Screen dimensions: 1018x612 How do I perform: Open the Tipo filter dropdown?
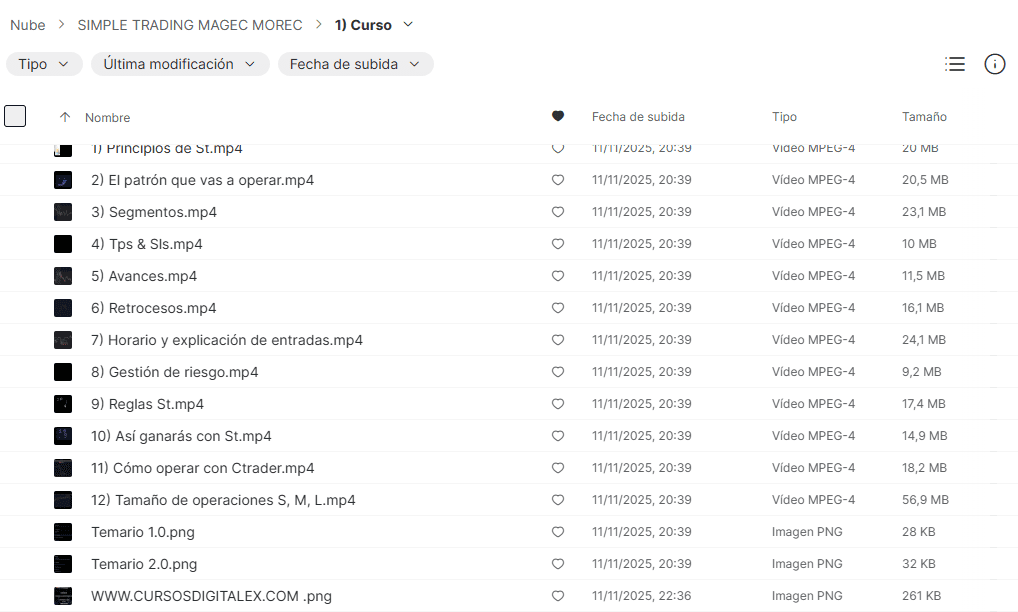(x=44, y=64)
